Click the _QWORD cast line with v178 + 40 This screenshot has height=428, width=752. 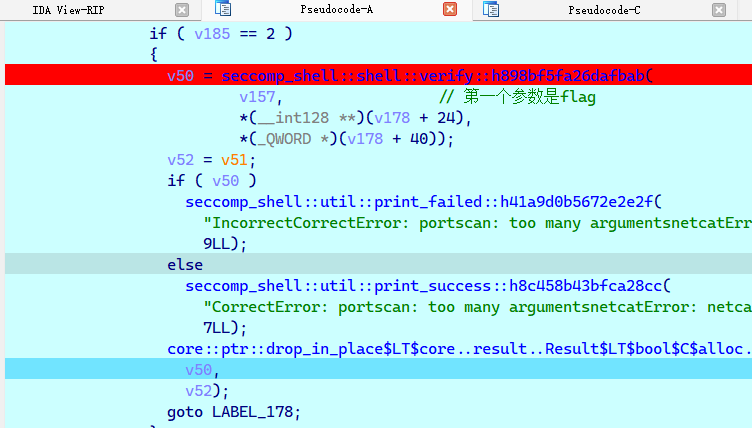tap(346, 139)
